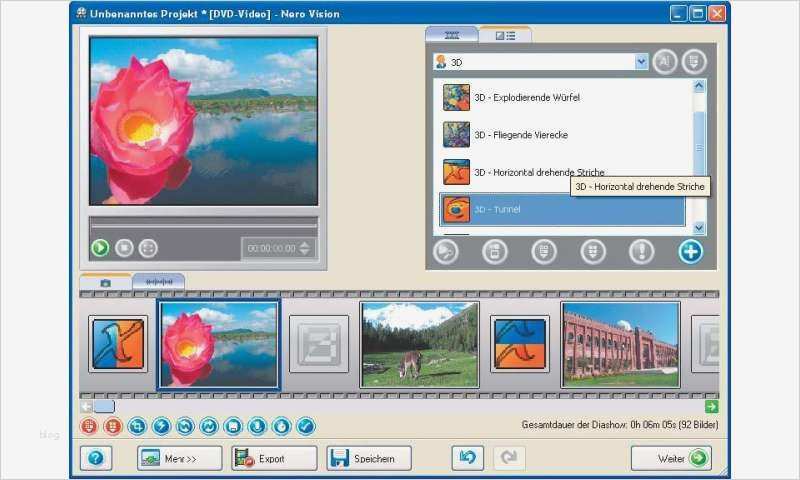
Task: Click the timecode stepper arrows
Action: [x=305, y=248]
